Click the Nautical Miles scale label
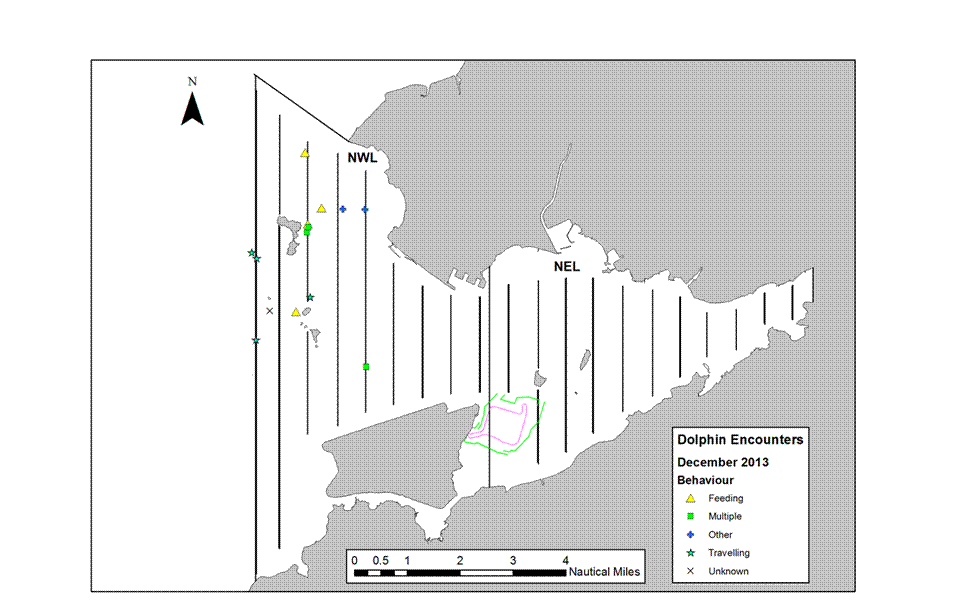 coord(604,572)
